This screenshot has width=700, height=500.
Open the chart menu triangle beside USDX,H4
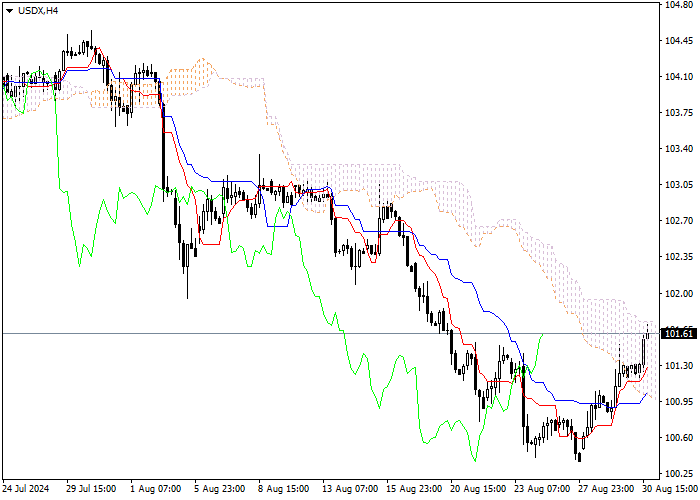tap(9, 11)
